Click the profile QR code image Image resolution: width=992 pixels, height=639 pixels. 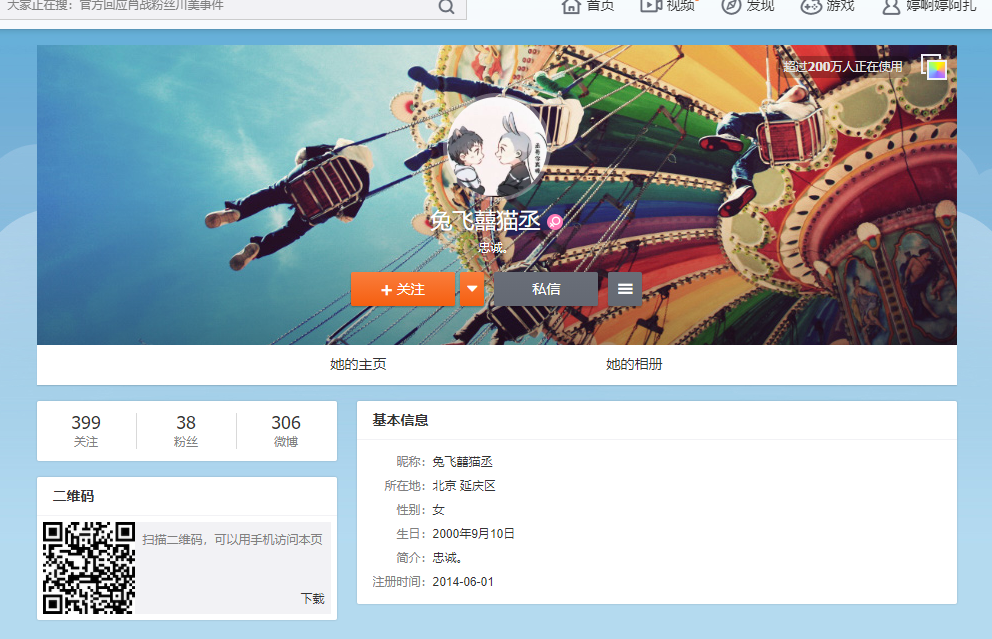[x=89, y=568]
